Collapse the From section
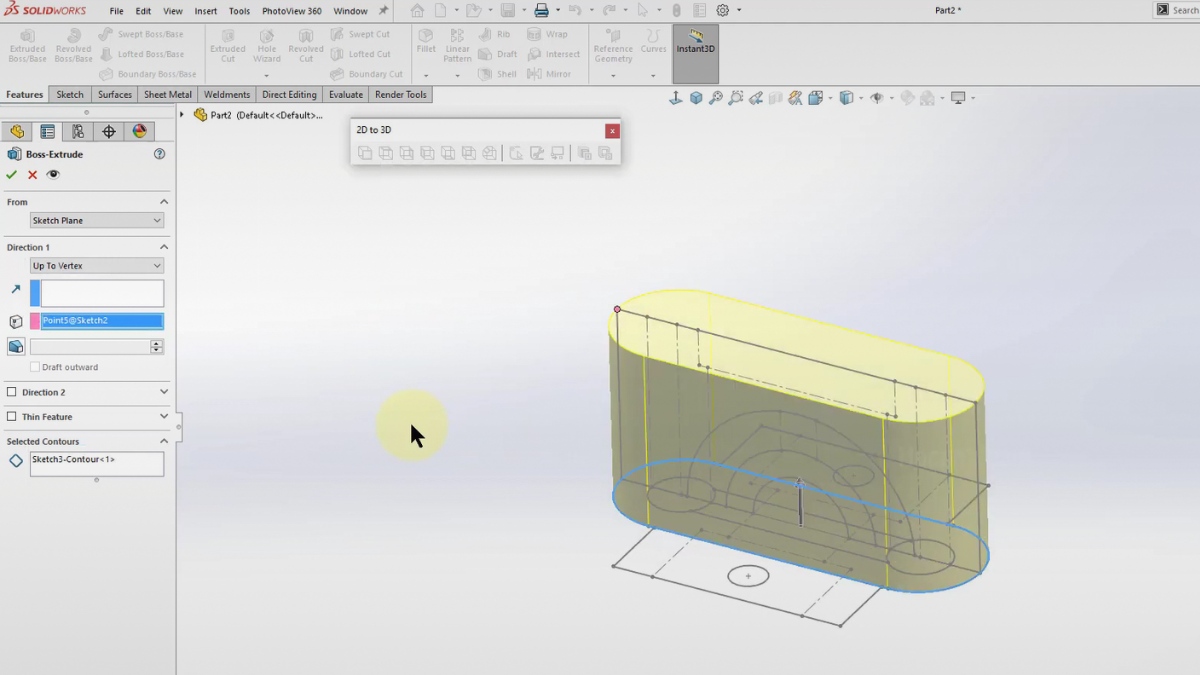The image size is (1200, 675). (164, 202)
